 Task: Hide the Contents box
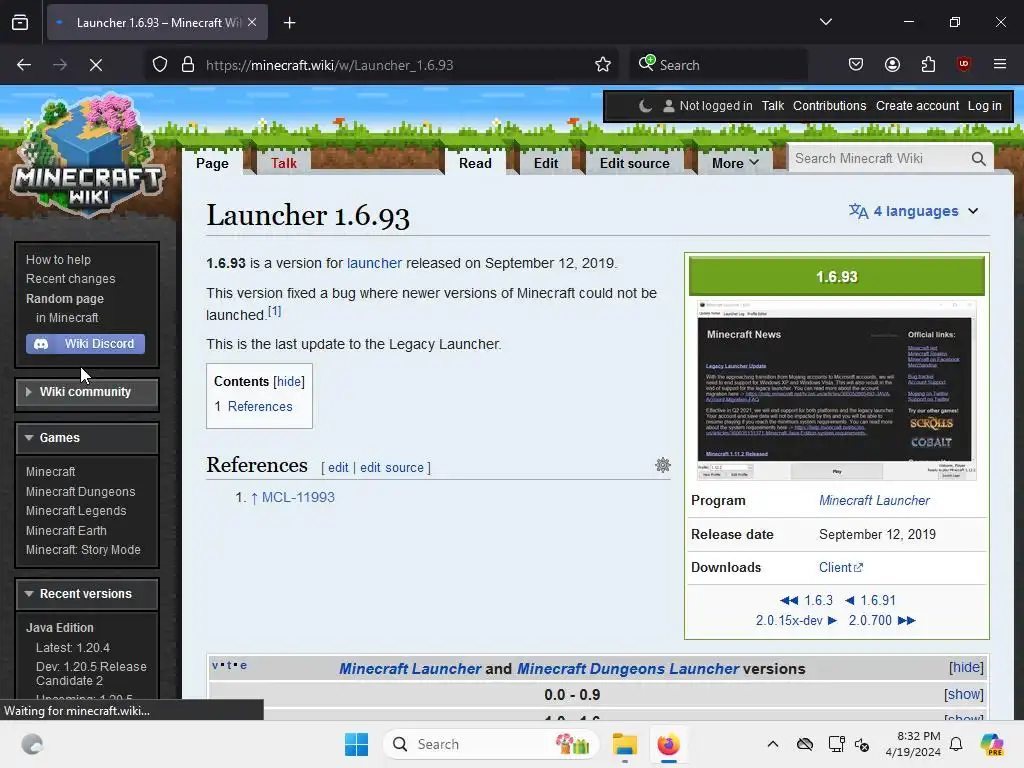click(289, 381)
